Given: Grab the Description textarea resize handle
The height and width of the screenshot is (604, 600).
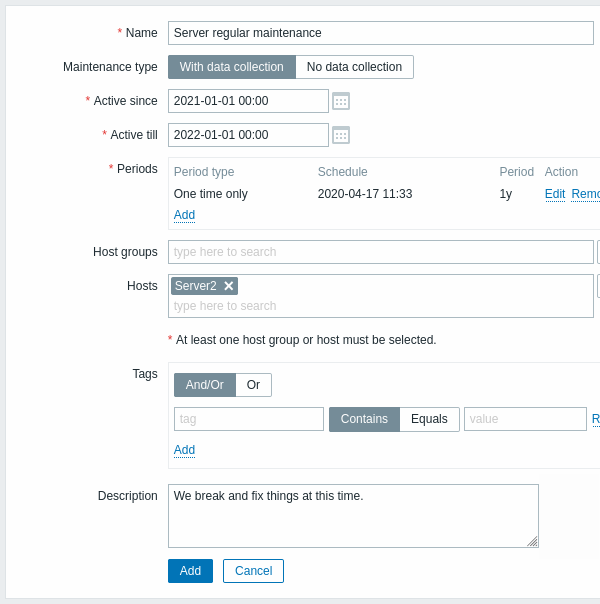Looking at the screenshot, I should tap(532, 541).
